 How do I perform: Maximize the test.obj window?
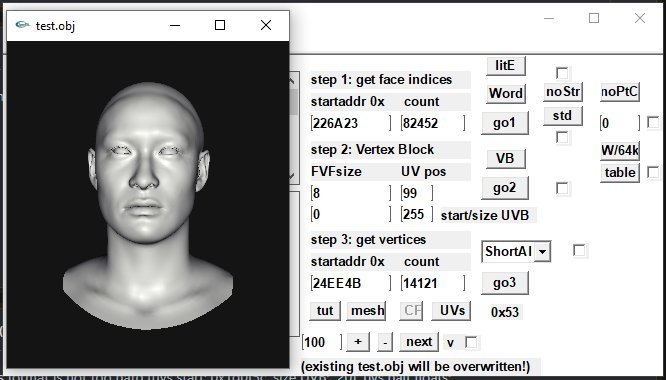click(220, 25)
